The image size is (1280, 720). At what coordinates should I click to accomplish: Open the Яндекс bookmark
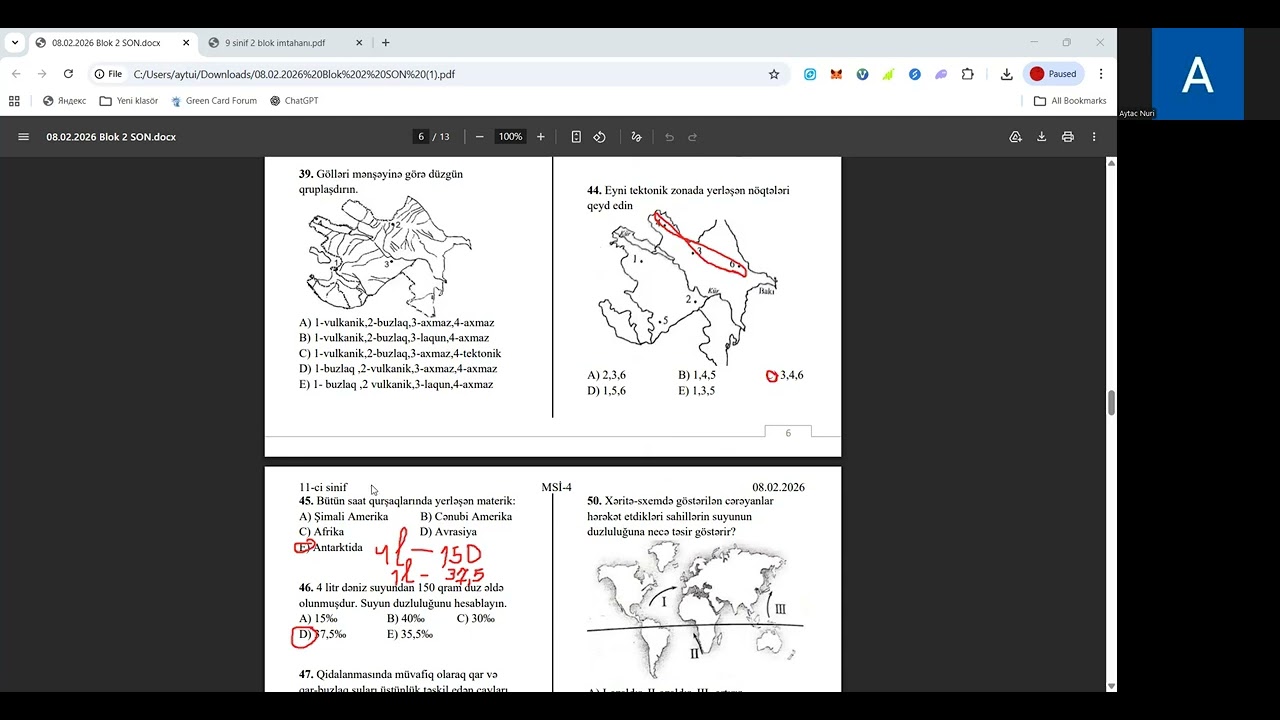point(64,101)
